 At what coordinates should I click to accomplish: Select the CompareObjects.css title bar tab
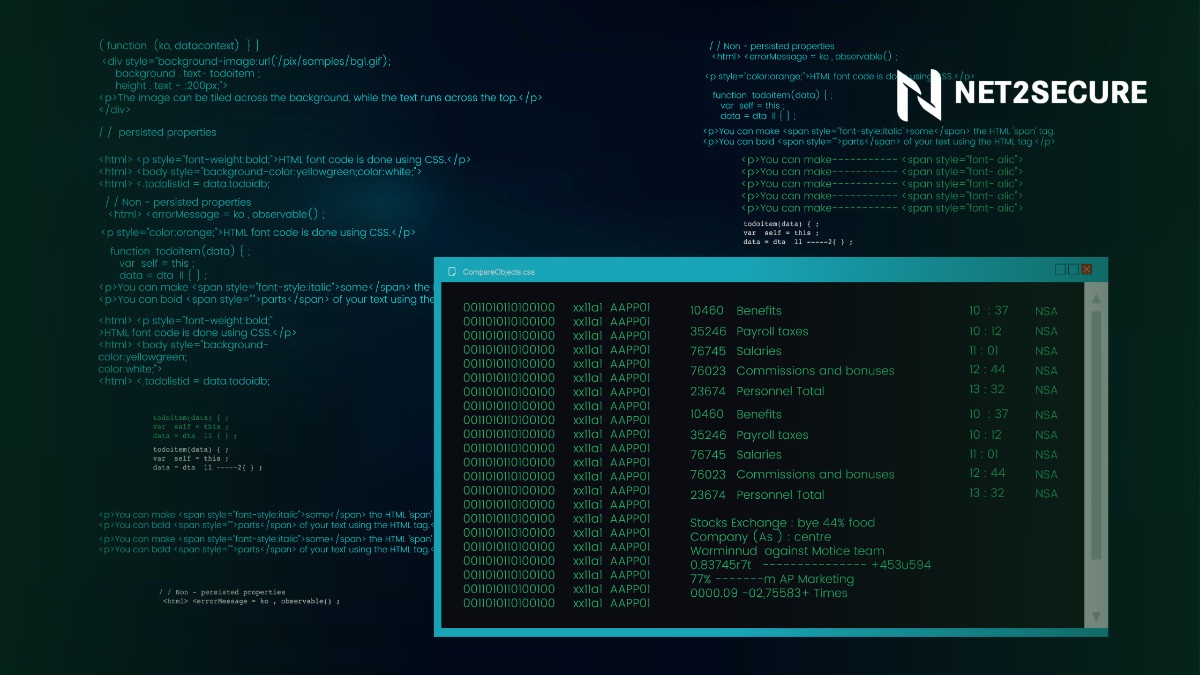498,271
